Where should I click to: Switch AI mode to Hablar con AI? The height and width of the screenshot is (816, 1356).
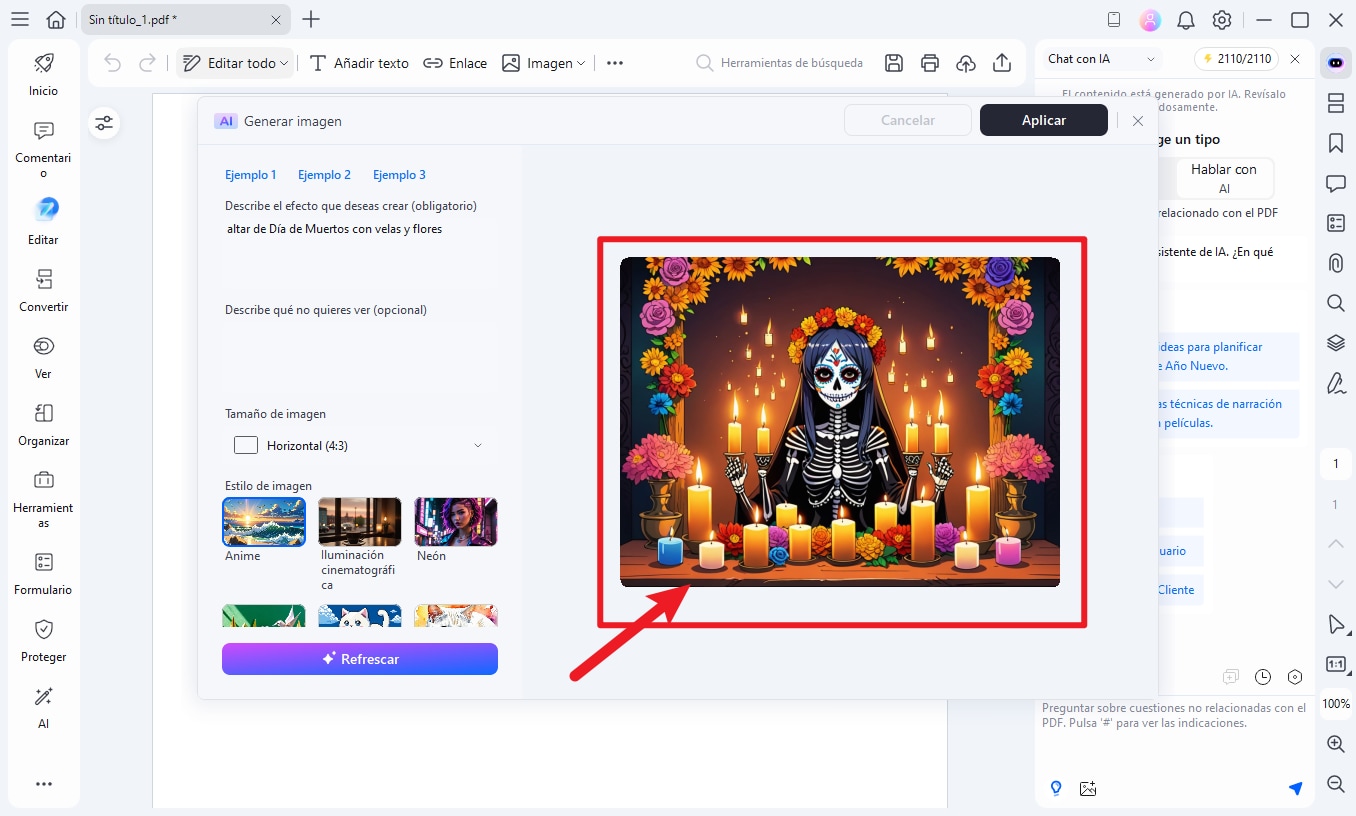pos(1224,177)
